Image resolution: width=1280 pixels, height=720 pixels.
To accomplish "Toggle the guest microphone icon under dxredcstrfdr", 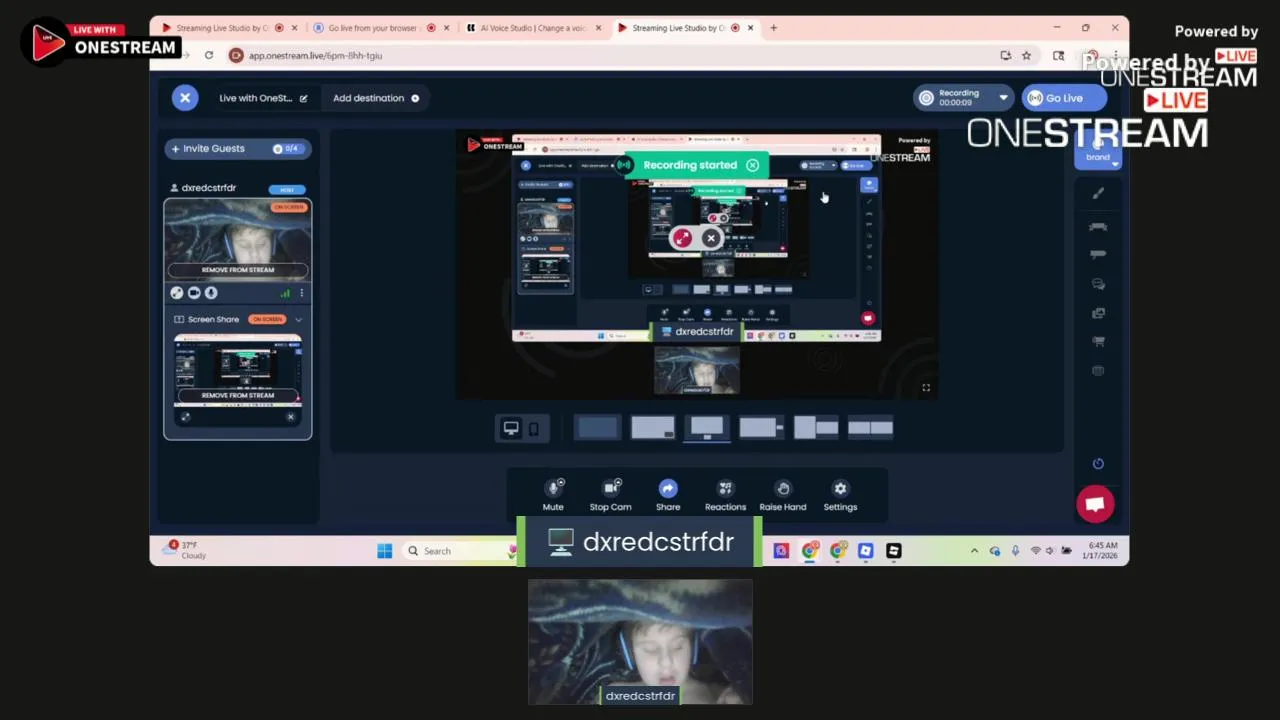I will 211,293.
